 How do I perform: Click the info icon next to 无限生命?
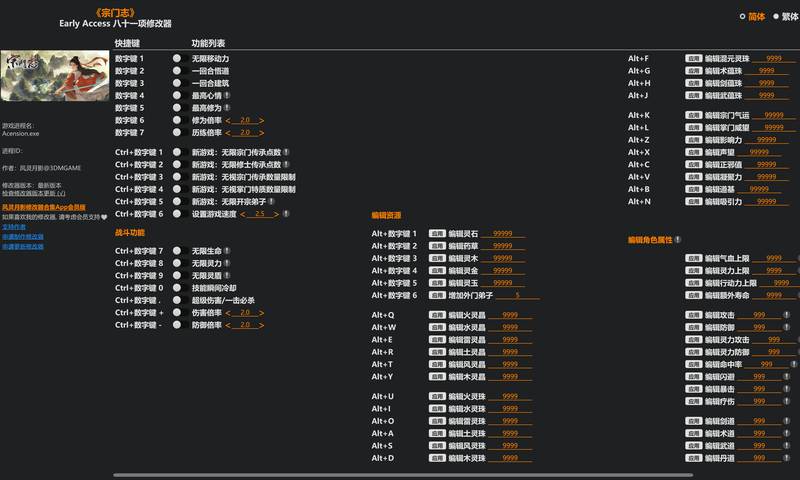tap(227, 250)
